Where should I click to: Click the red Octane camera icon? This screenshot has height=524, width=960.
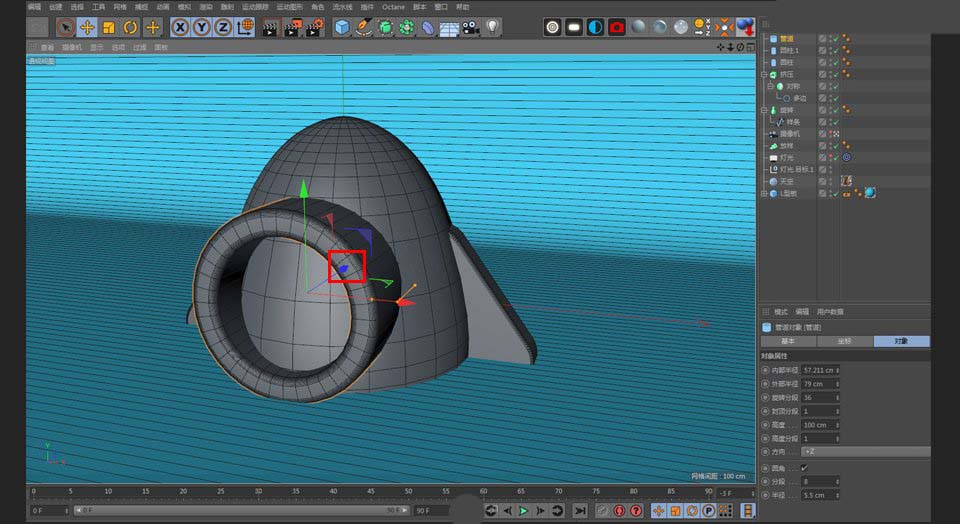click(617, 28)
